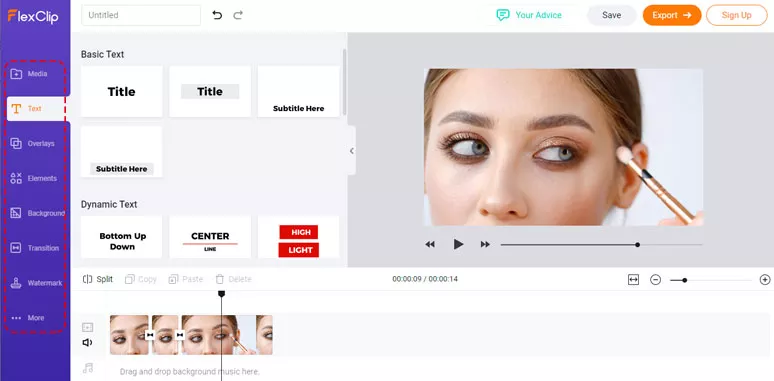Add the plain bold Title text preset

point(121,91)
